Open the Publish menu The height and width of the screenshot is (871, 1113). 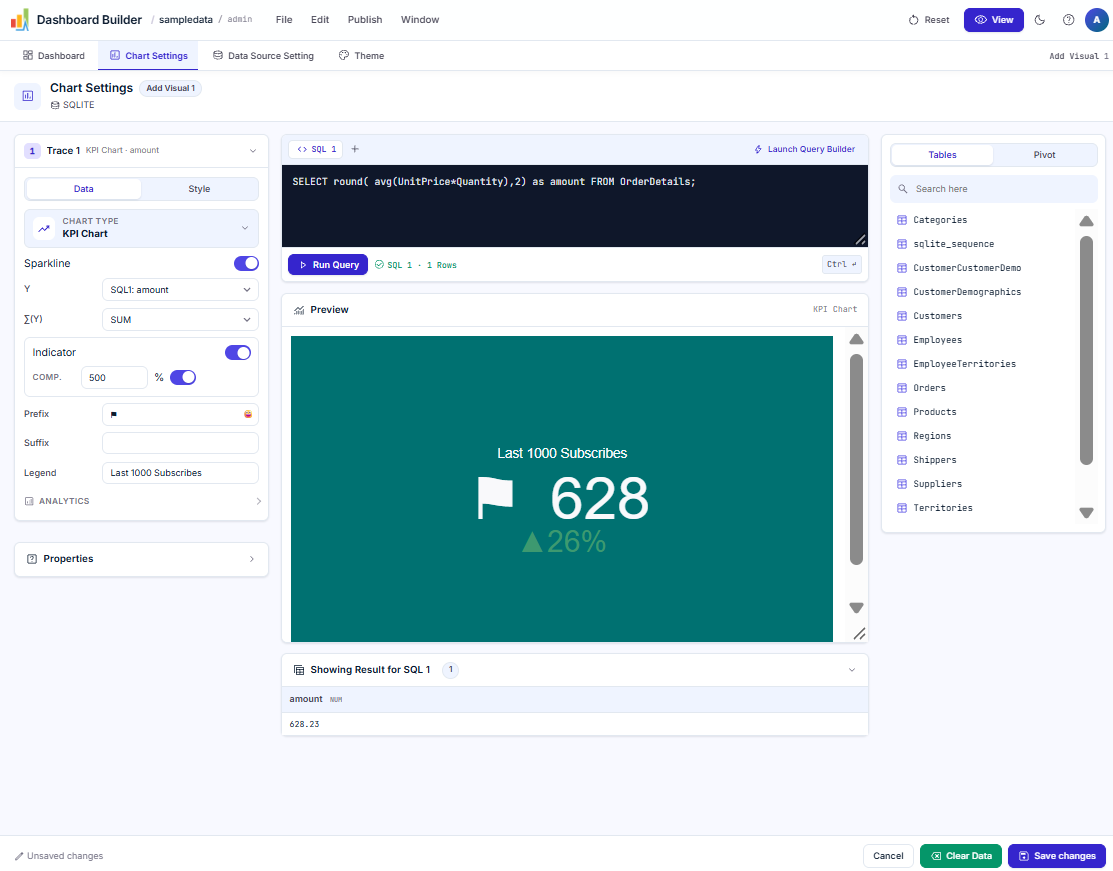pos(365,20)
